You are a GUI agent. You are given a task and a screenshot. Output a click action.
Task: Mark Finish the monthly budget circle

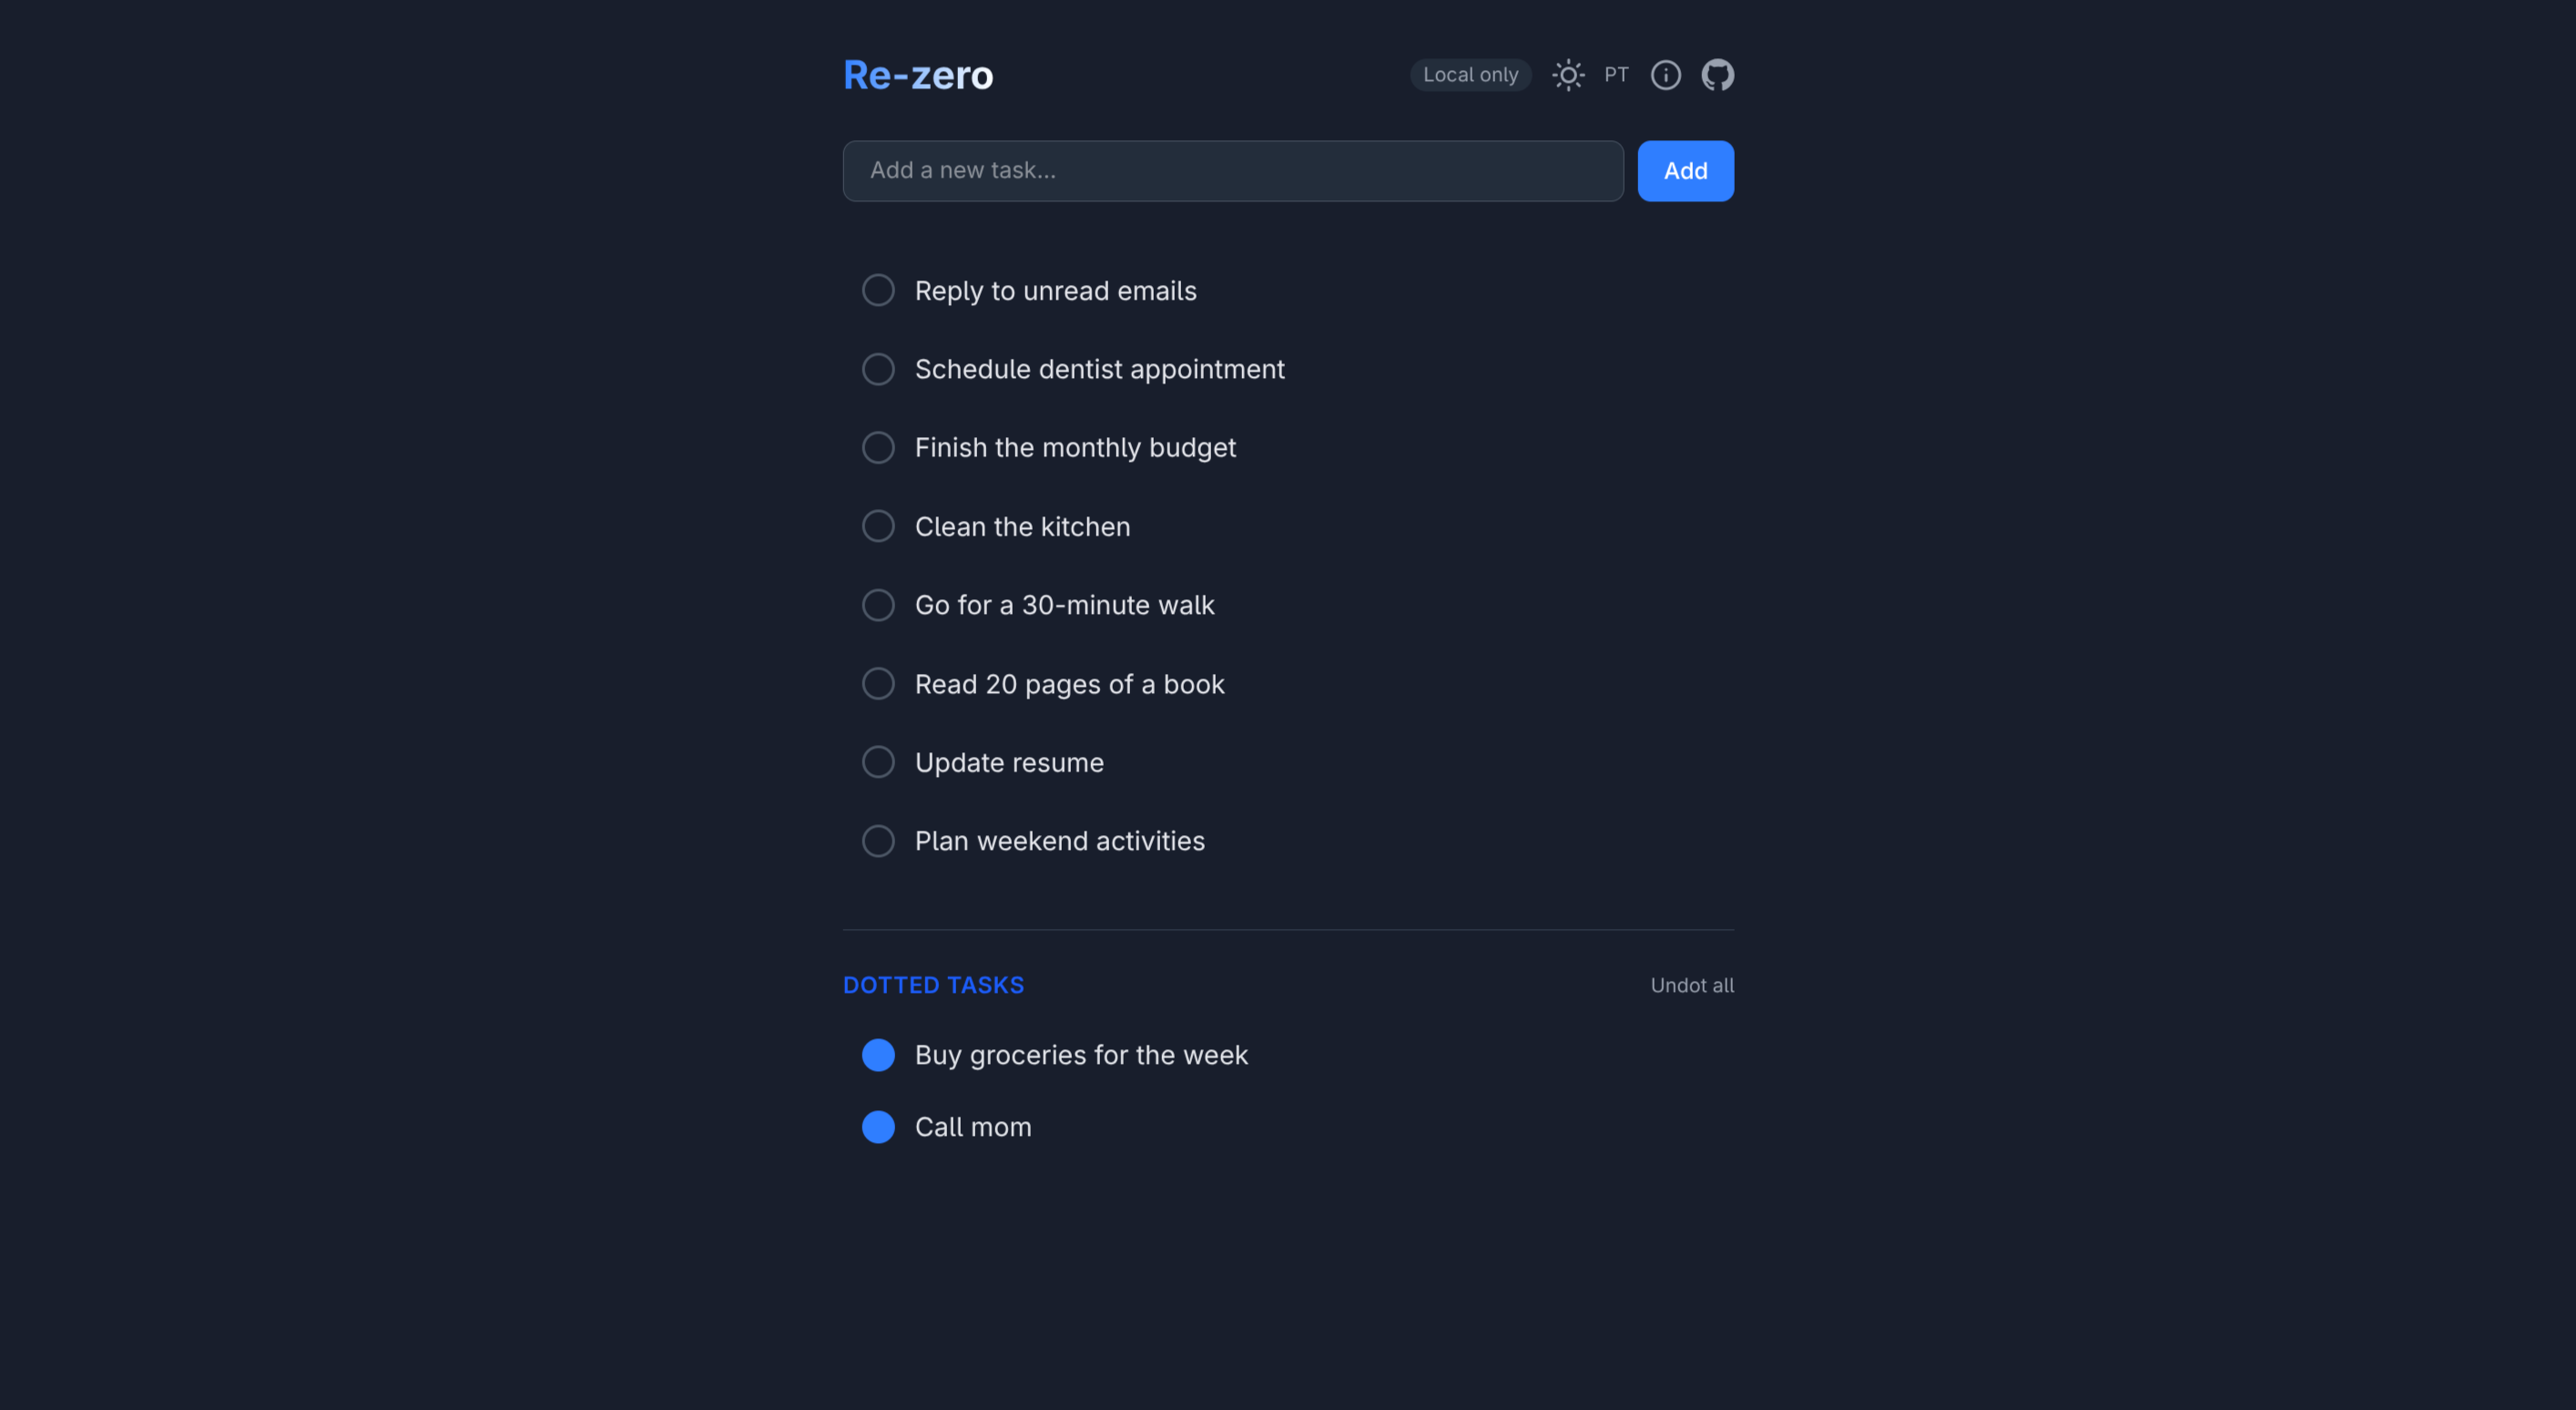pyautogui.click(x=878, y=448)
